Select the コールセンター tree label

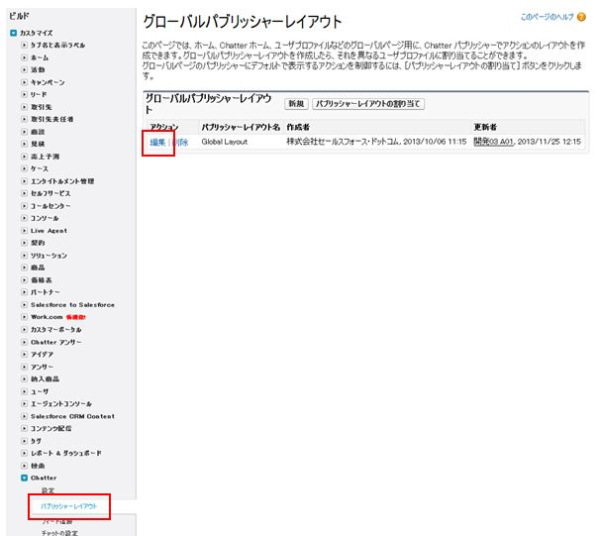pyautogui.click(x=51, y=206)
